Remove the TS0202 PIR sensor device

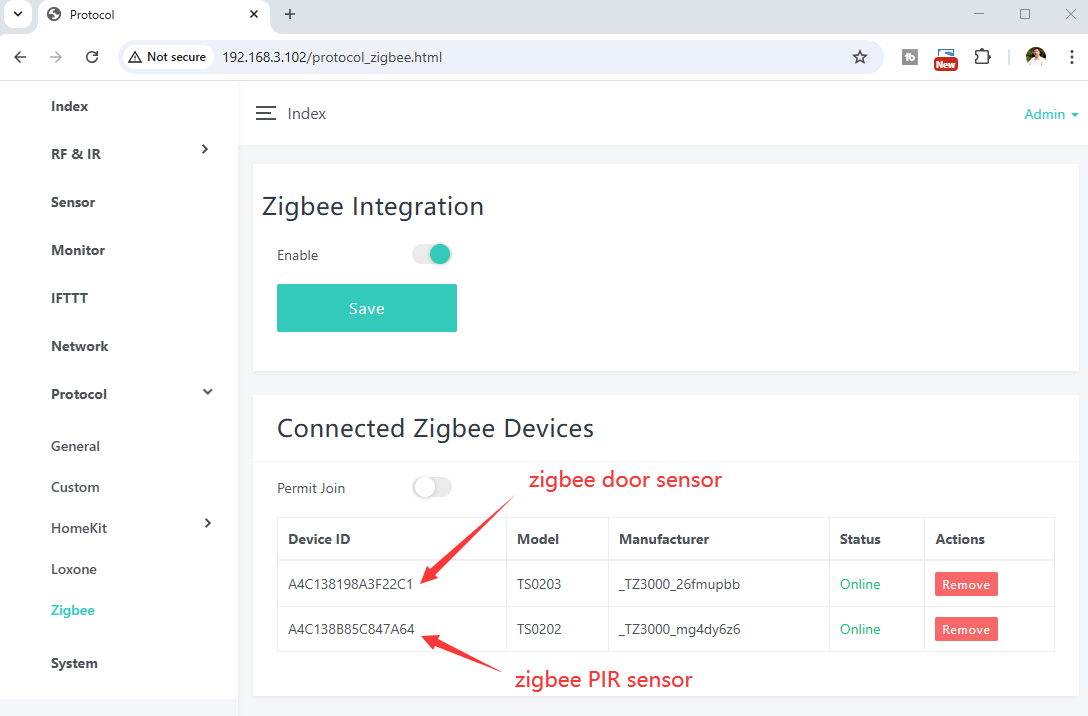coord(965,630)
